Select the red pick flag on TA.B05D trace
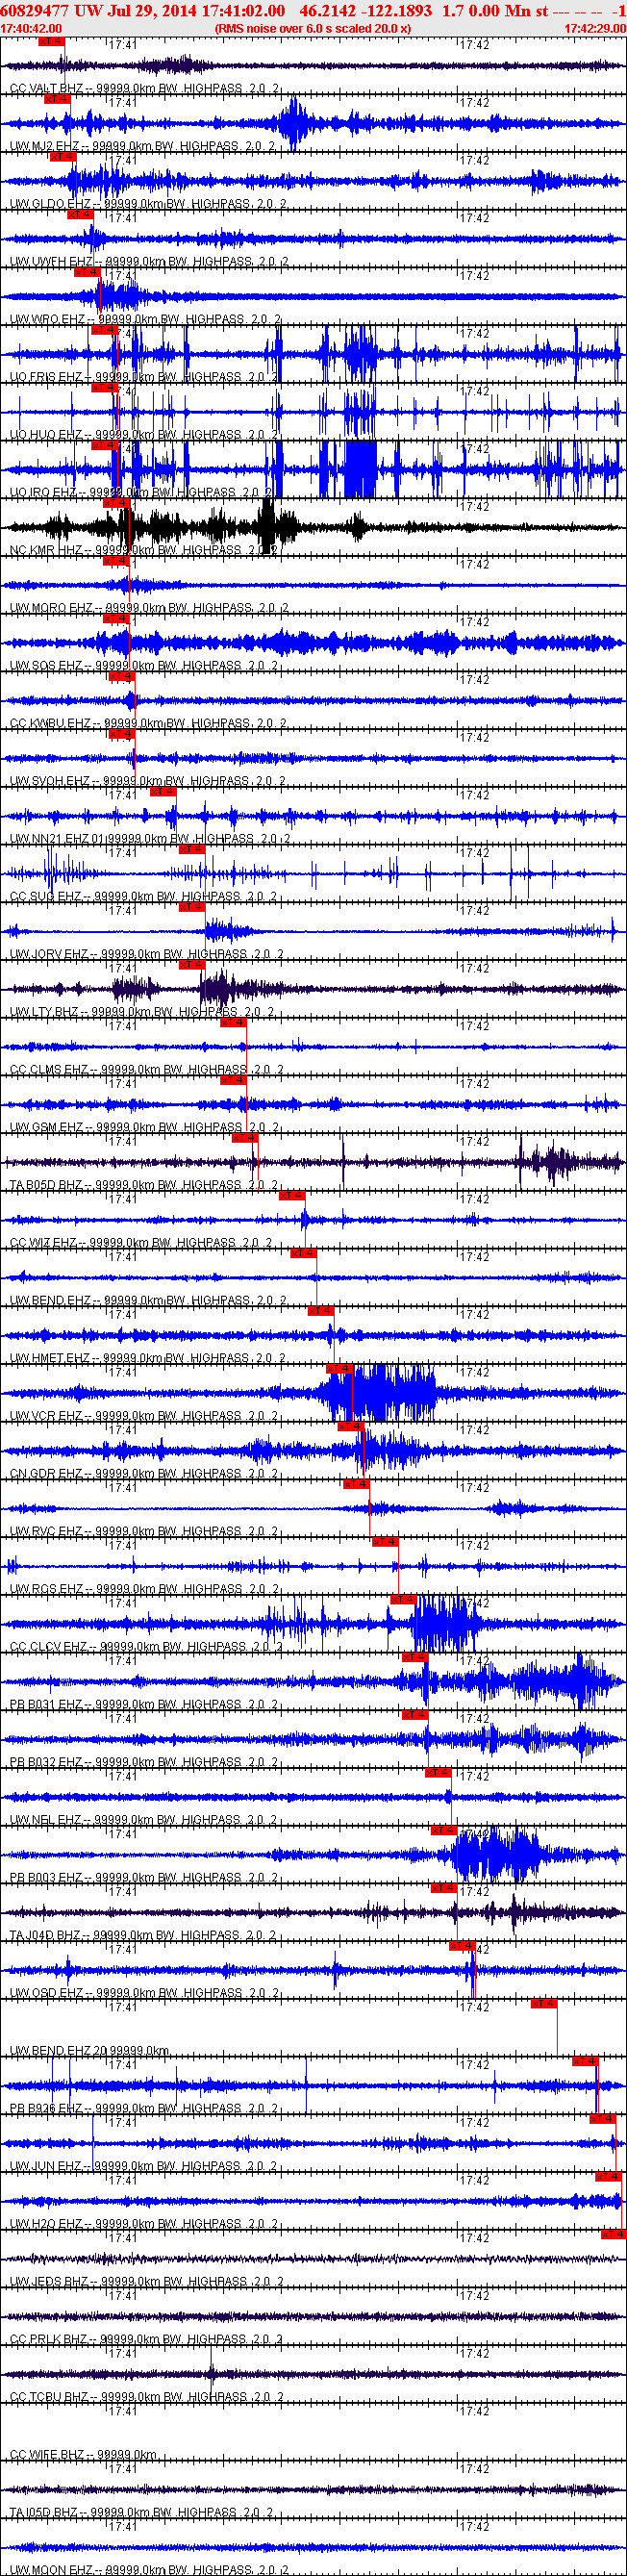The width and height of the screenshot is (627, 2576). tap(244, 1138)
